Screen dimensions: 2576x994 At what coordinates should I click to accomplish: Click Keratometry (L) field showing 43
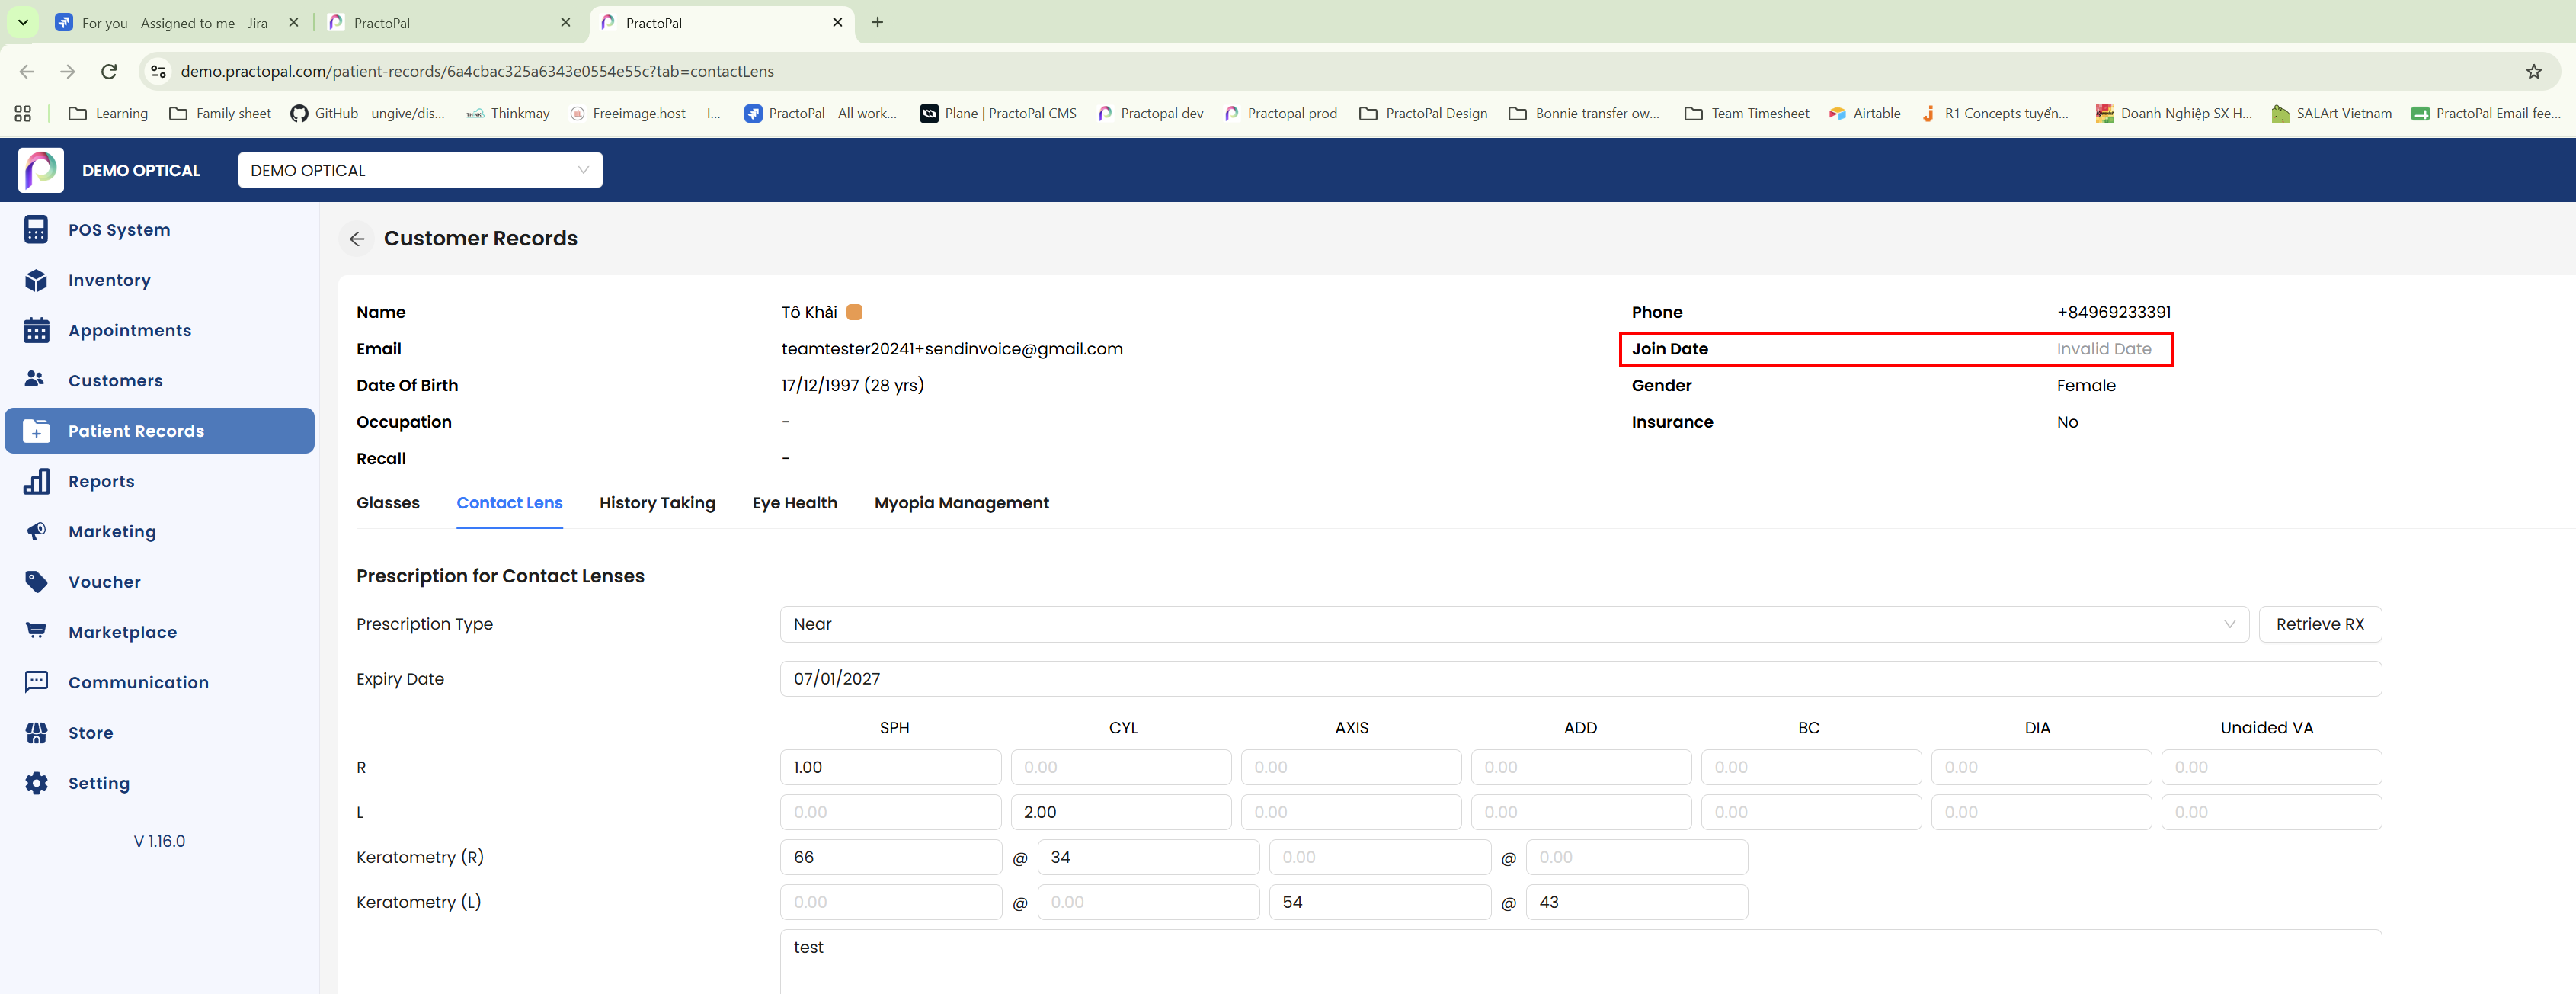click(1637, 902)
